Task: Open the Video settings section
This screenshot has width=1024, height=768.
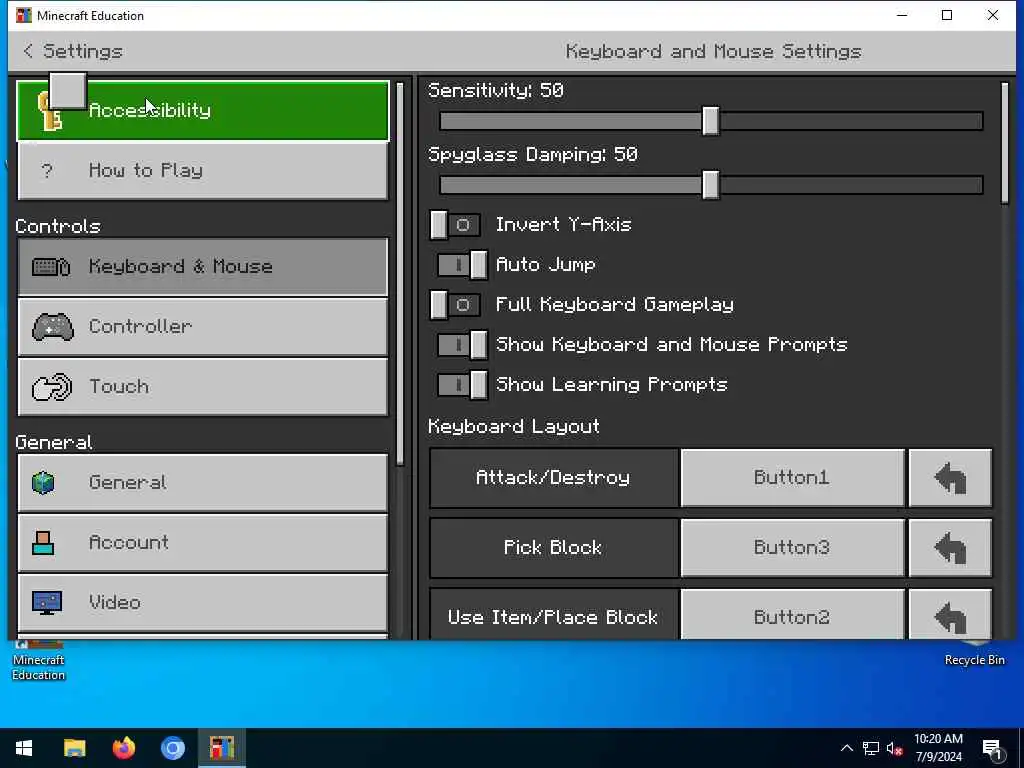Action: (x=203, y=603)
